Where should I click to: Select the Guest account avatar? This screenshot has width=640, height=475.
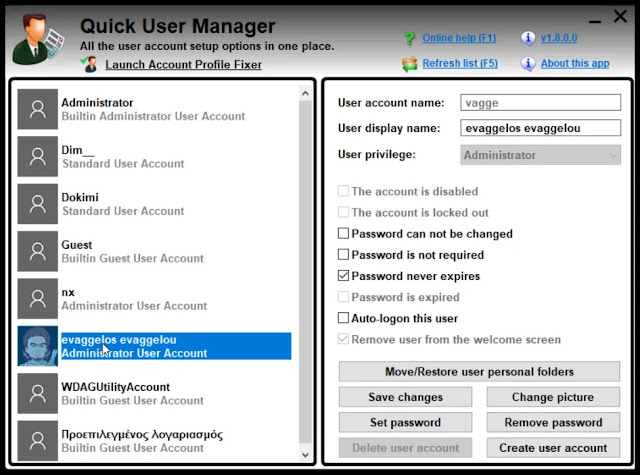(38, 251)
